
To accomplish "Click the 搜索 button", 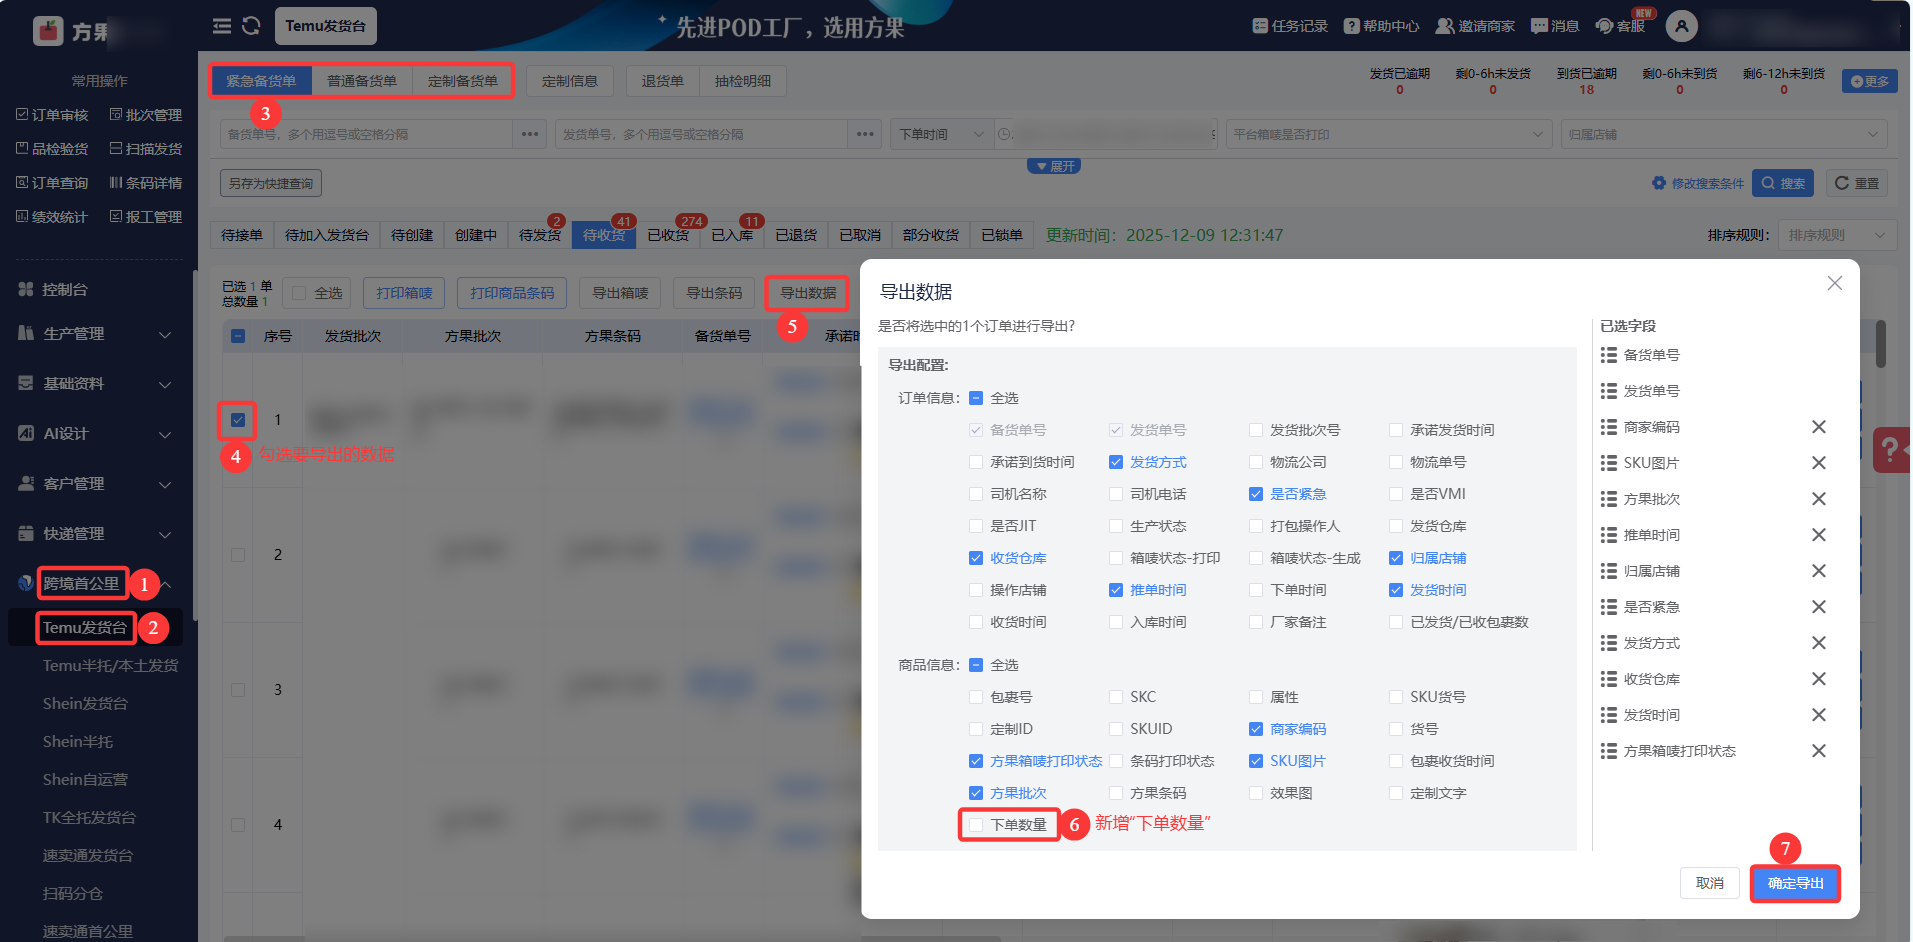I will pos(1782,183).
